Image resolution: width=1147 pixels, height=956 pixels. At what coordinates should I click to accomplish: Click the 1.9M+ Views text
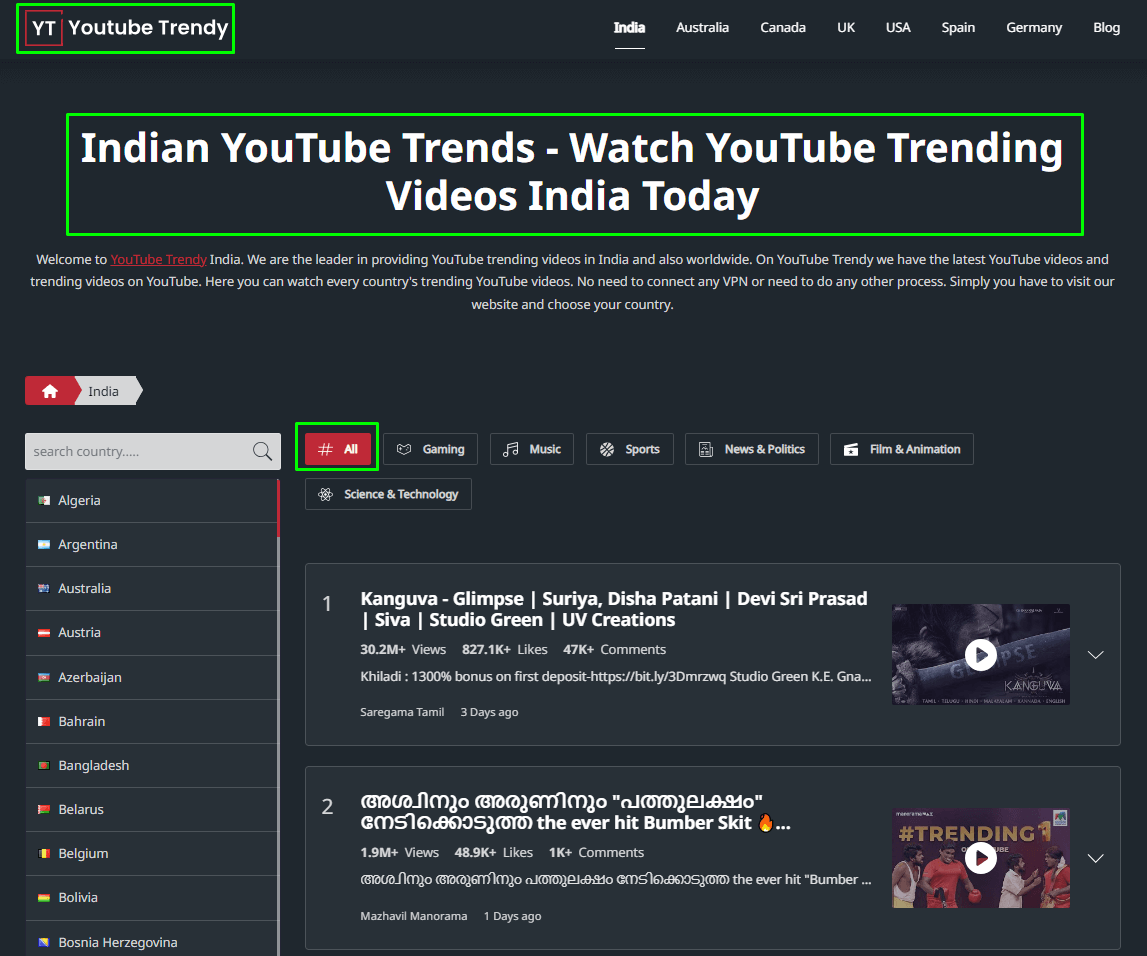pos(399,853)
